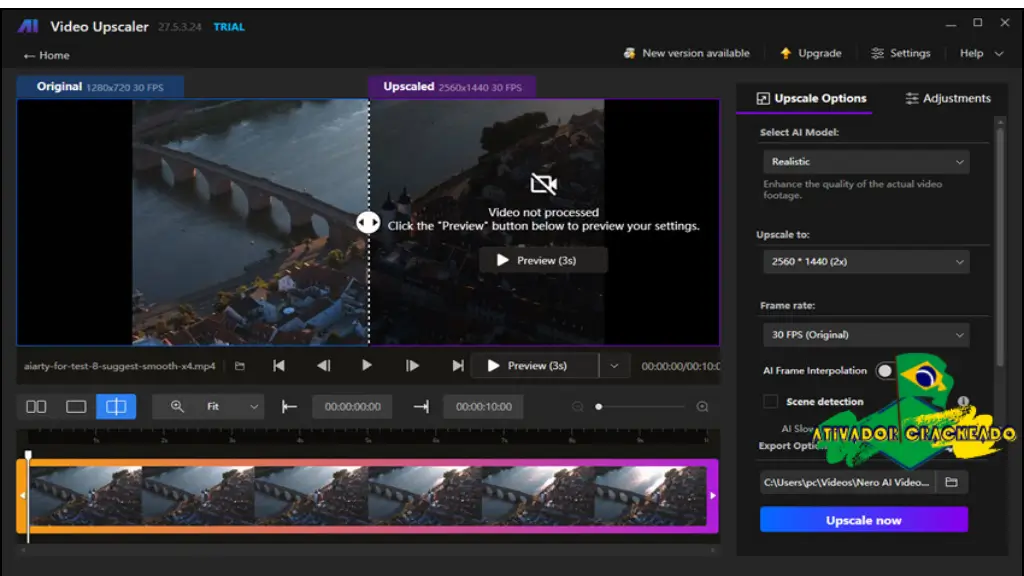Screen dimensions: 1024x576
Task: Click the right trim handle of clip
Action: [712, 496]
